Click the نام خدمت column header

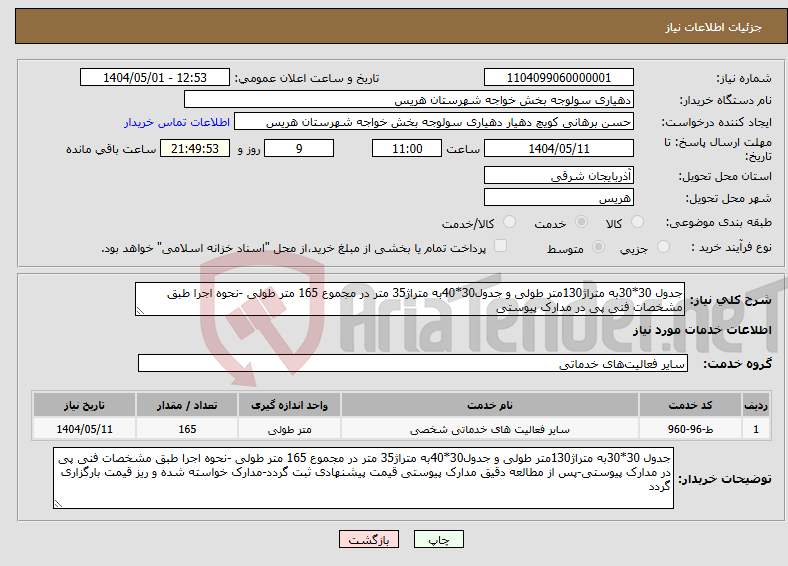pos(489,405)
